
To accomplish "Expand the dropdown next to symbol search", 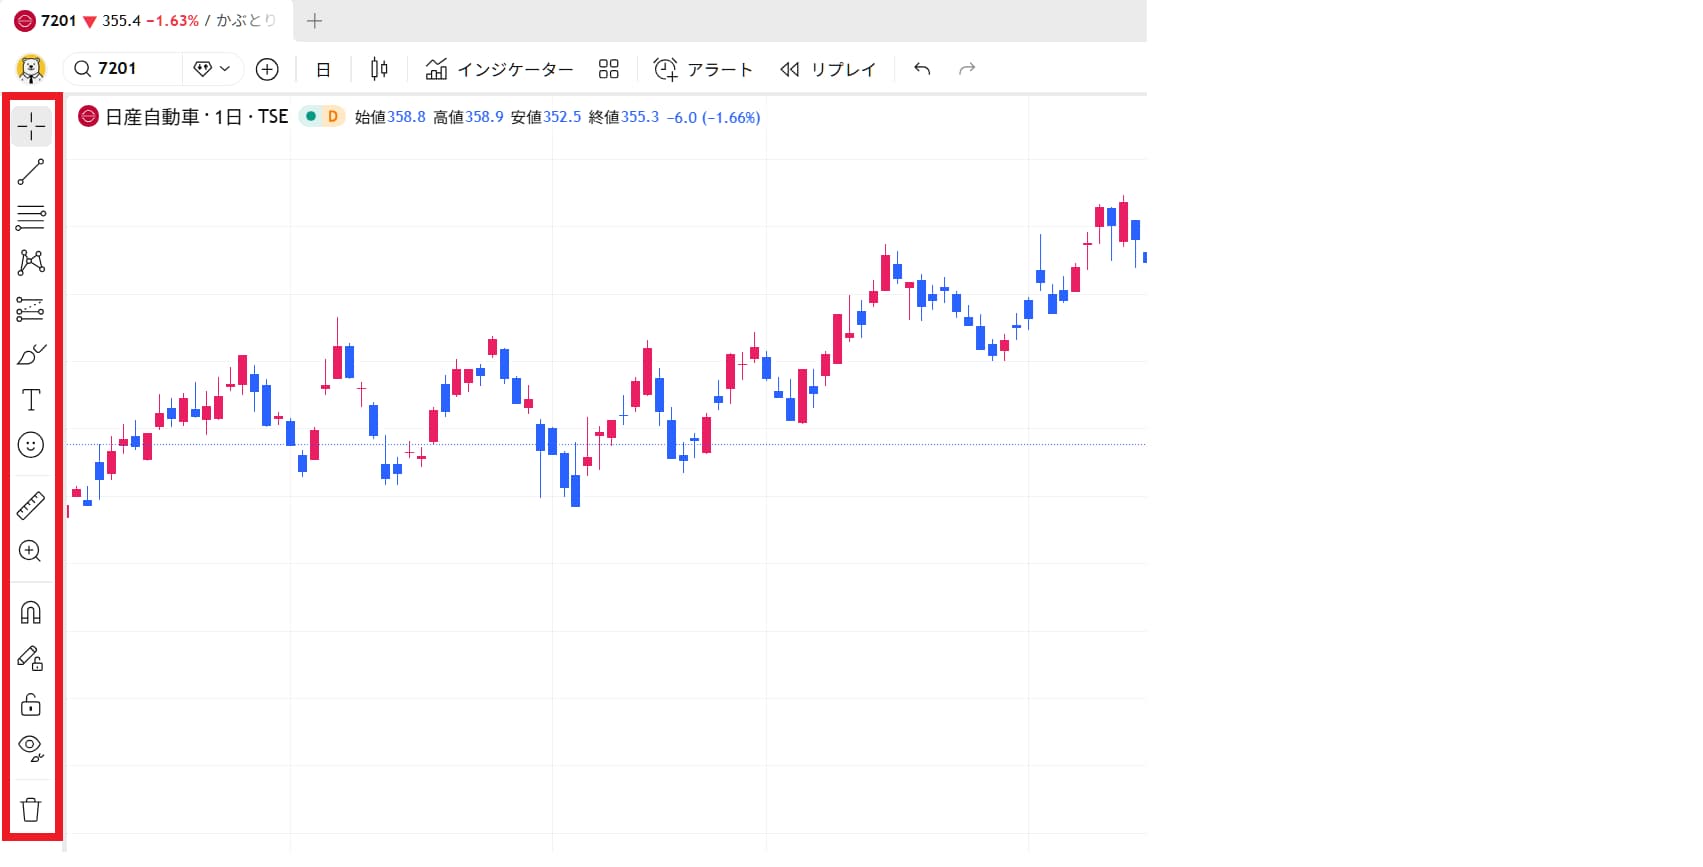I will [213, 69].
